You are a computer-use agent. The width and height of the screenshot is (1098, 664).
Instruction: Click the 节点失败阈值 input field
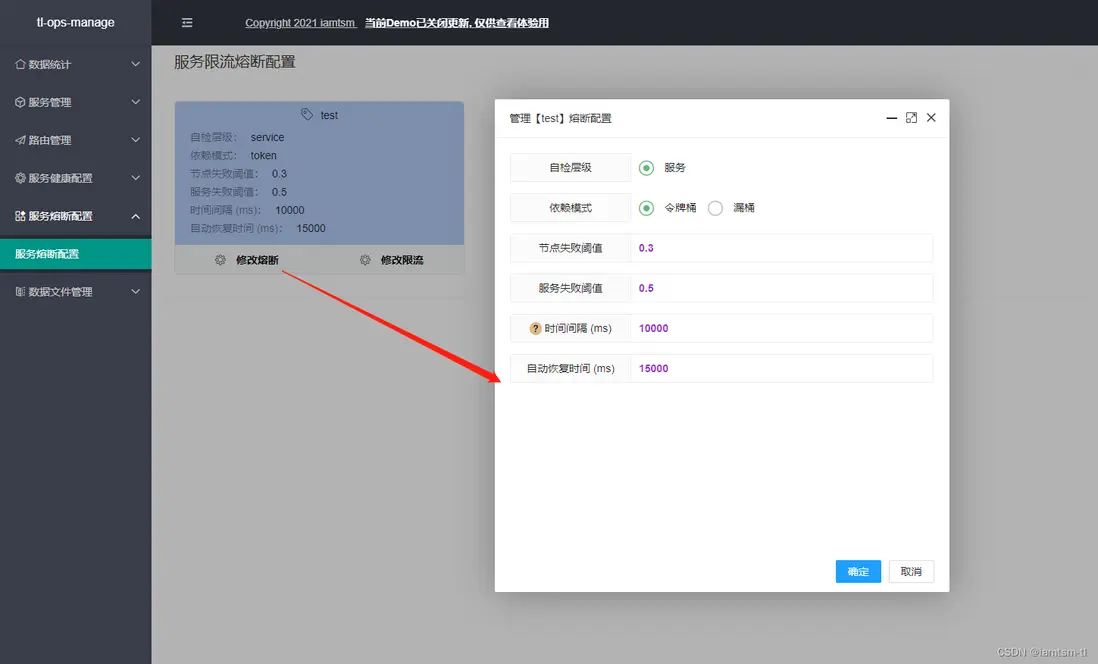point(781,248)
